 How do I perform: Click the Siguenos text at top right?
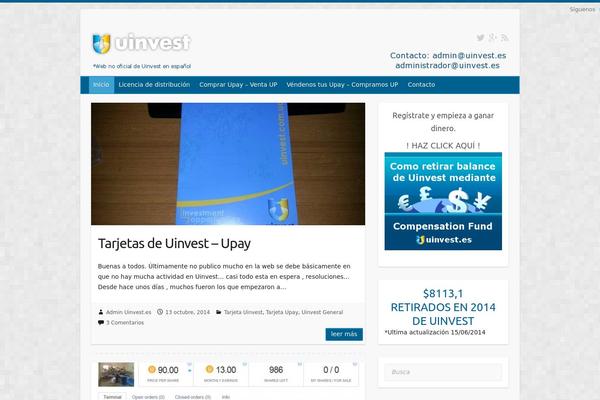pyautogui.click(x=582, y=10)
